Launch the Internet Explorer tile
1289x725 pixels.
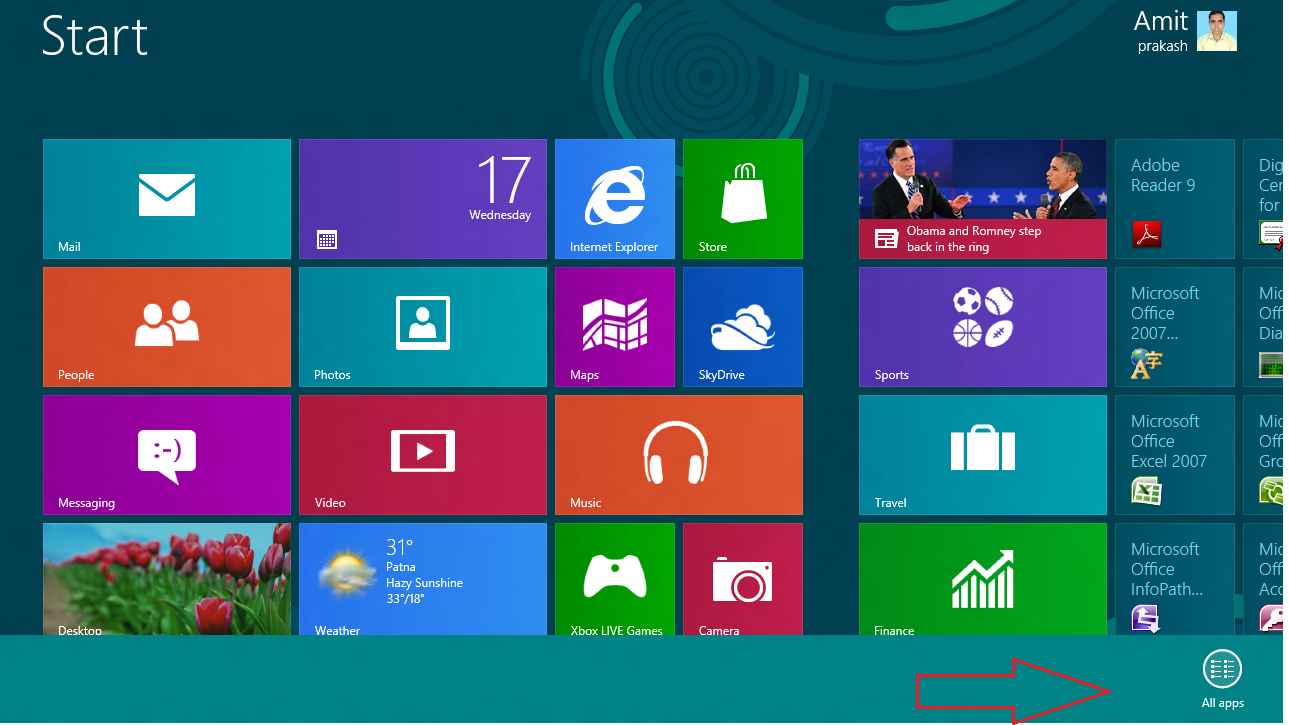(x=615, y=199)
